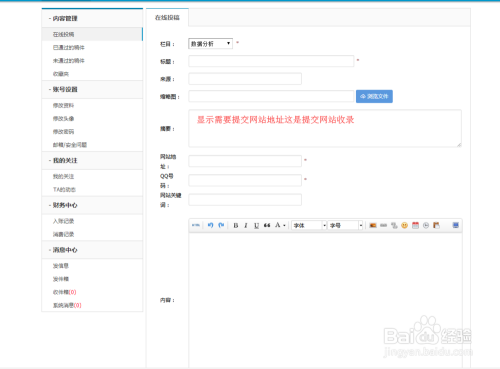The height and width of the screenshot is (369, 500).
Task: Collapse the 账号设置 sidebar section
Action: coord(92,89)
